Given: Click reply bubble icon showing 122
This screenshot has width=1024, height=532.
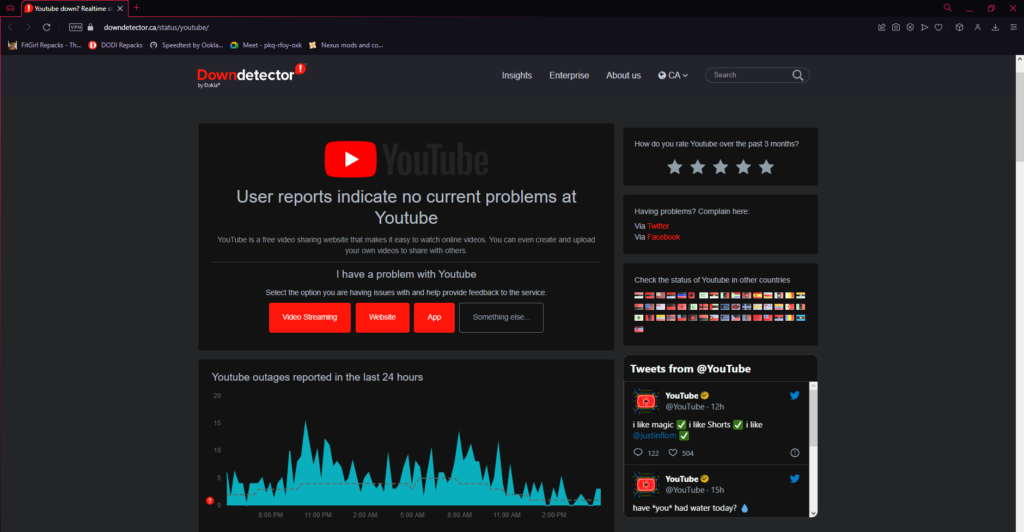Looking at the screenshot, I should point(638,452).
